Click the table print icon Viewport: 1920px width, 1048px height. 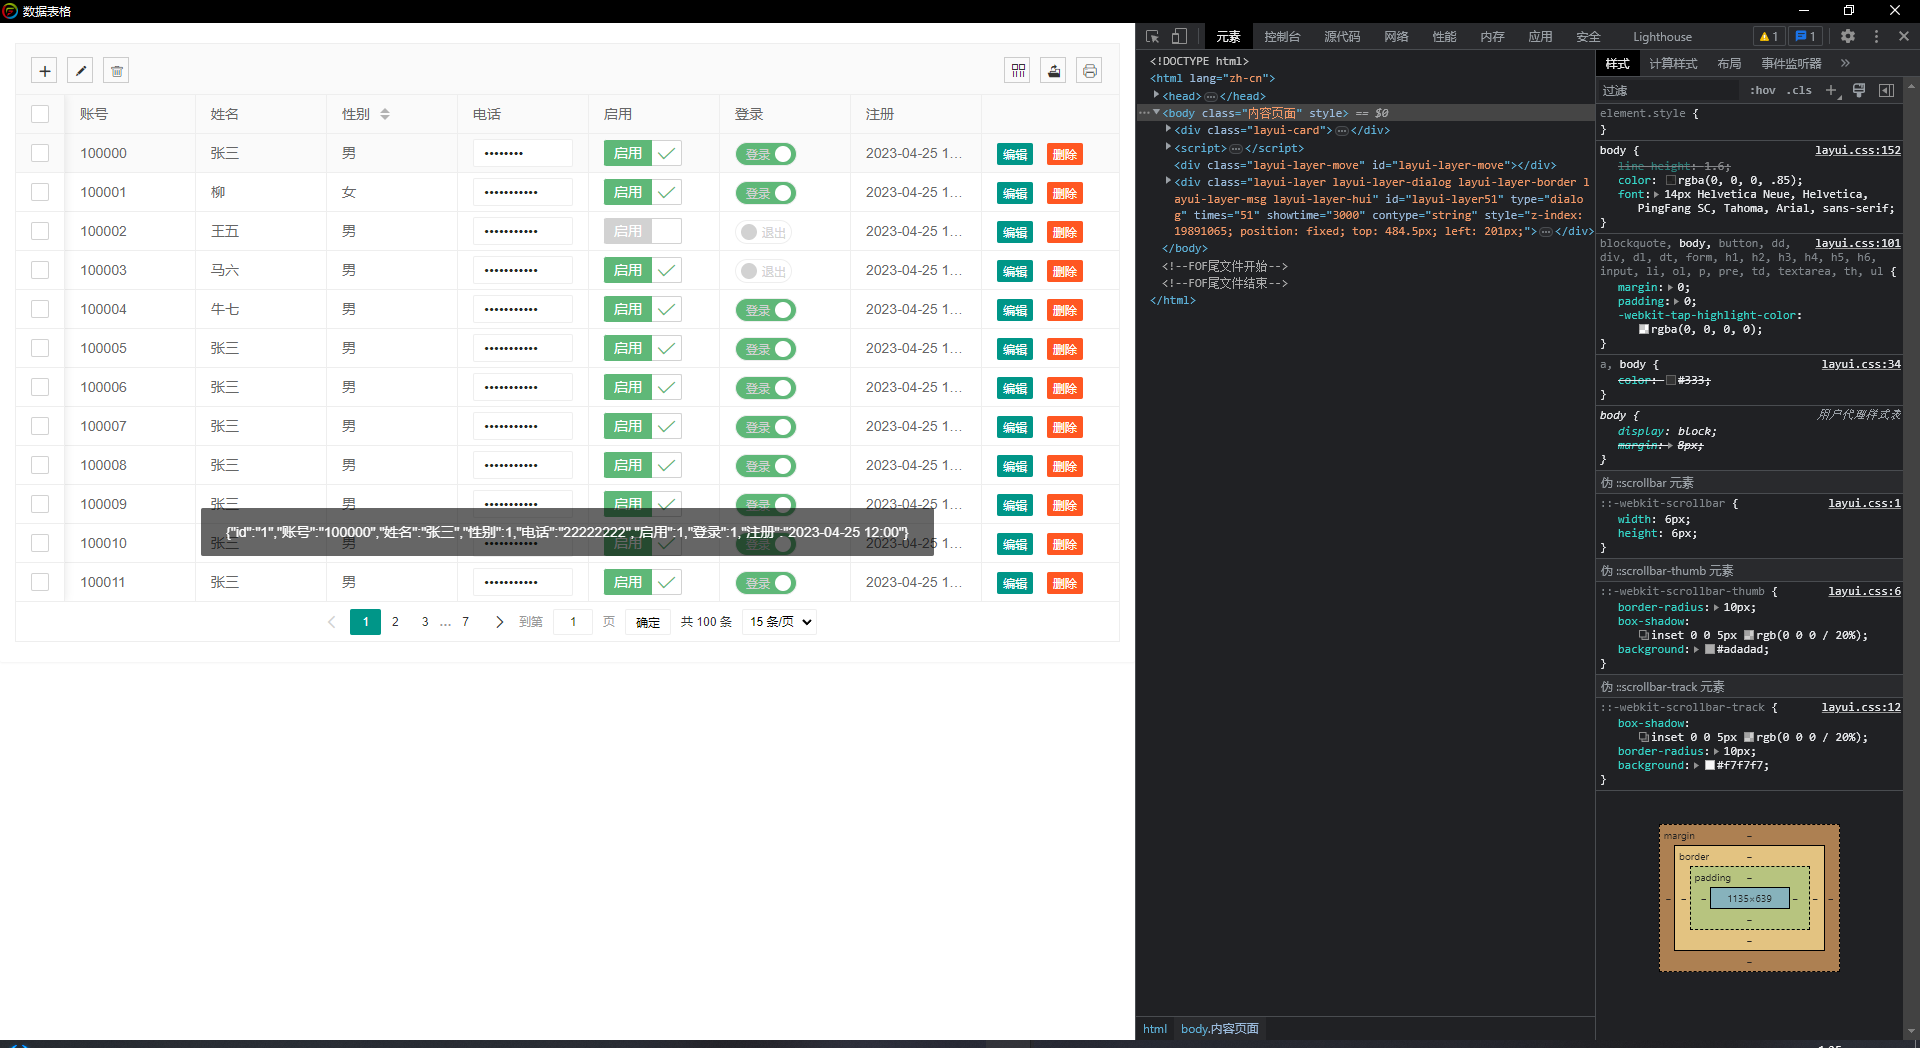tap(1090, 71)
